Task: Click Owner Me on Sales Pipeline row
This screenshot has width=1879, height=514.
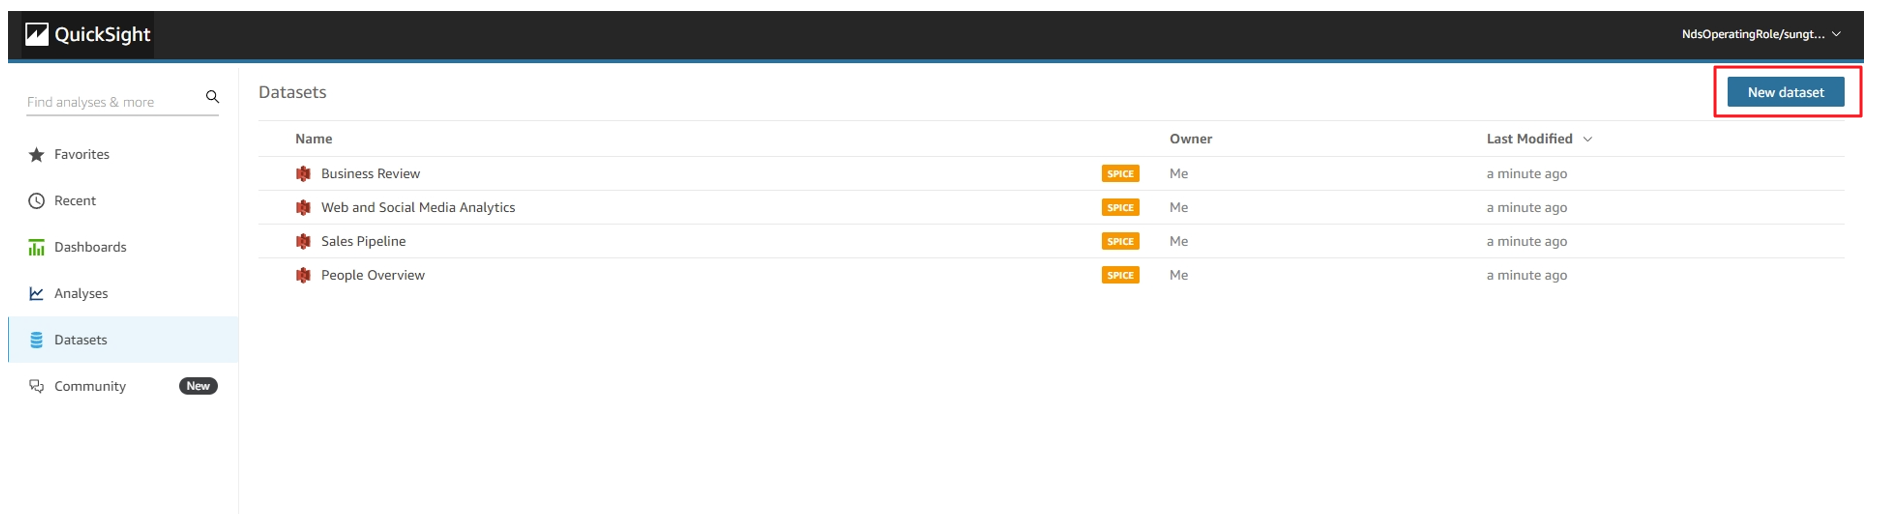Action: point(1179,242)
